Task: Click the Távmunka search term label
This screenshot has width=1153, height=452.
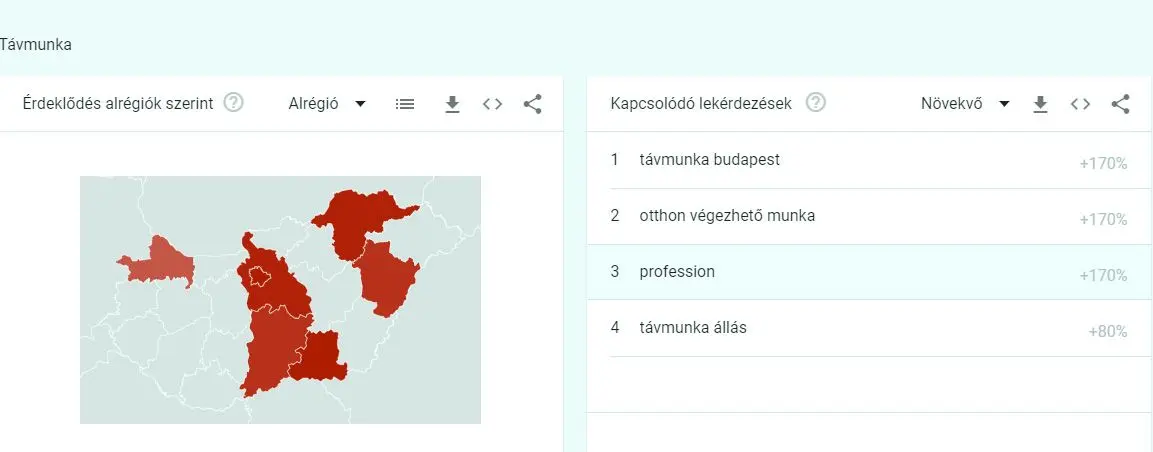Action: pos(36,45)
